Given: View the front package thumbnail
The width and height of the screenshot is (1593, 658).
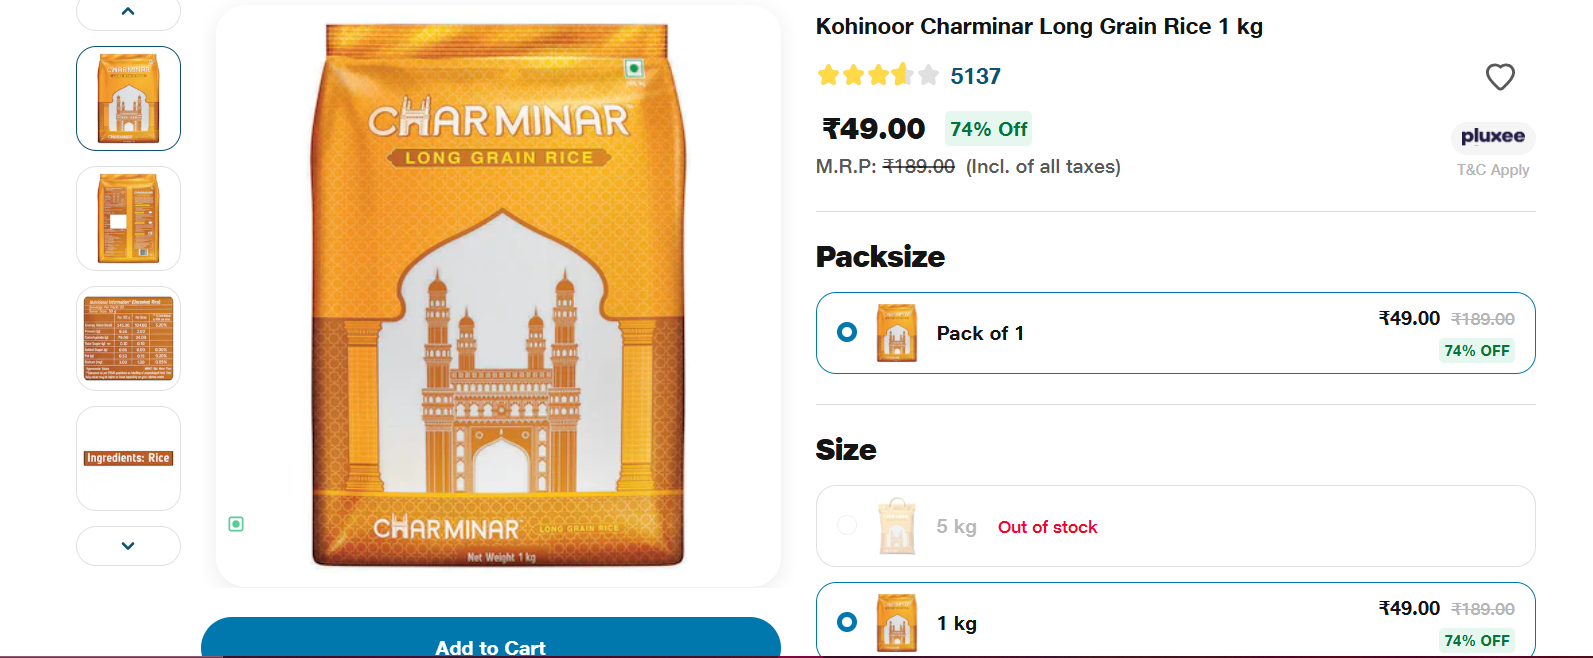Looking at the screenshot, I should [x=129, y=99].
